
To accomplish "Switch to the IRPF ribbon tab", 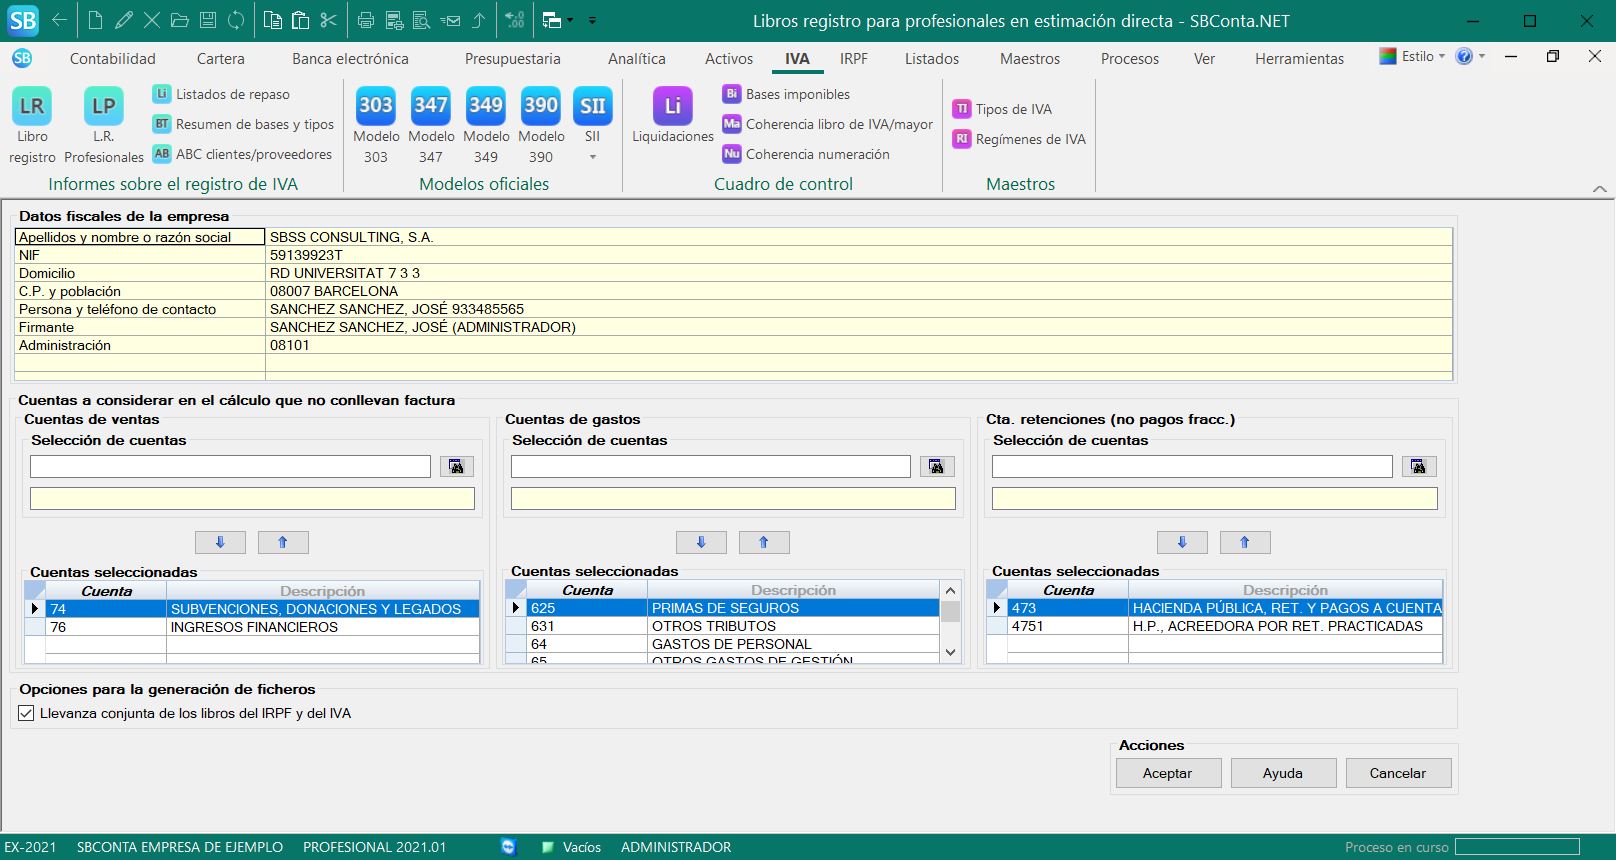I will click(x=853, y=59).
